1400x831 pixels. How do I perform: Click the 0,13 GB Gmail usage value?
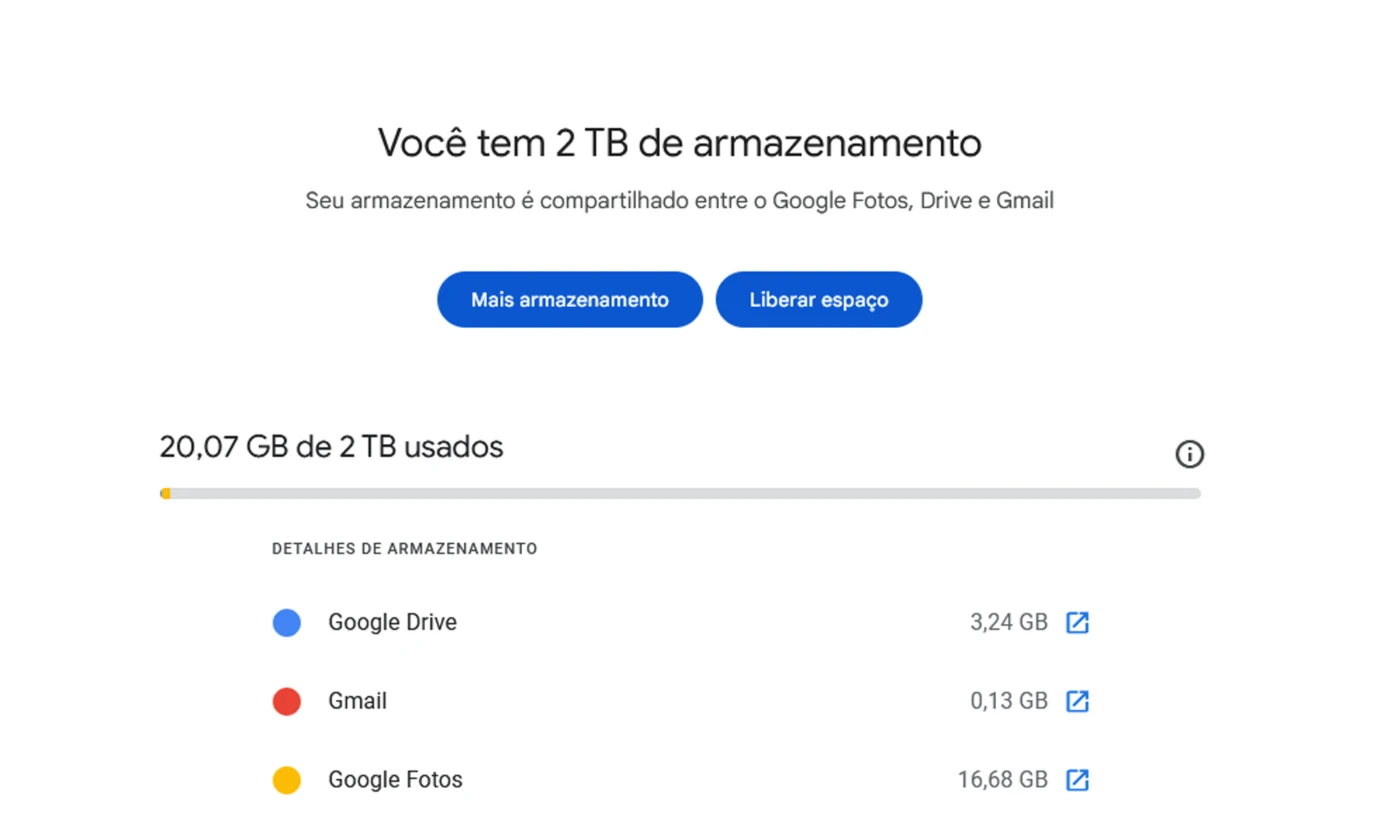pyautogui.click(x=1009, y=701)
